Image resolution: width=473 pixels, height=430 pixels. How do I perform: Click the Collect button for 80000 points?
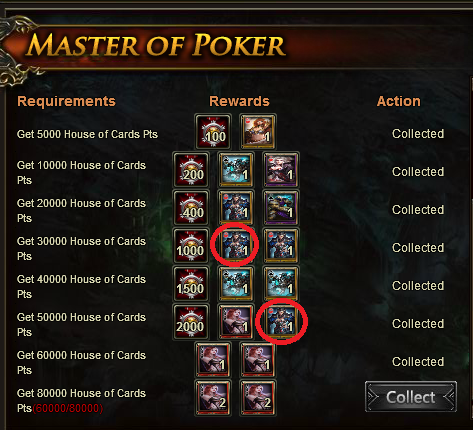click(411, 397)
